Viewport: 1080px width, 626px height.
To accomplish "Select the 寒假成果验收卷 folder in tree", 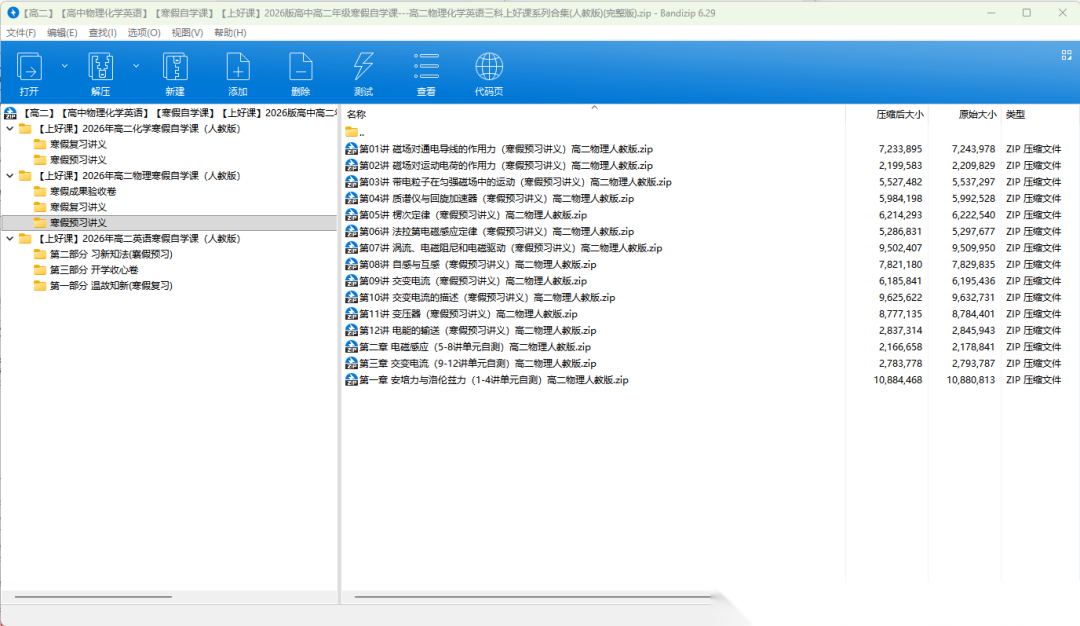I will click(82, 191).
